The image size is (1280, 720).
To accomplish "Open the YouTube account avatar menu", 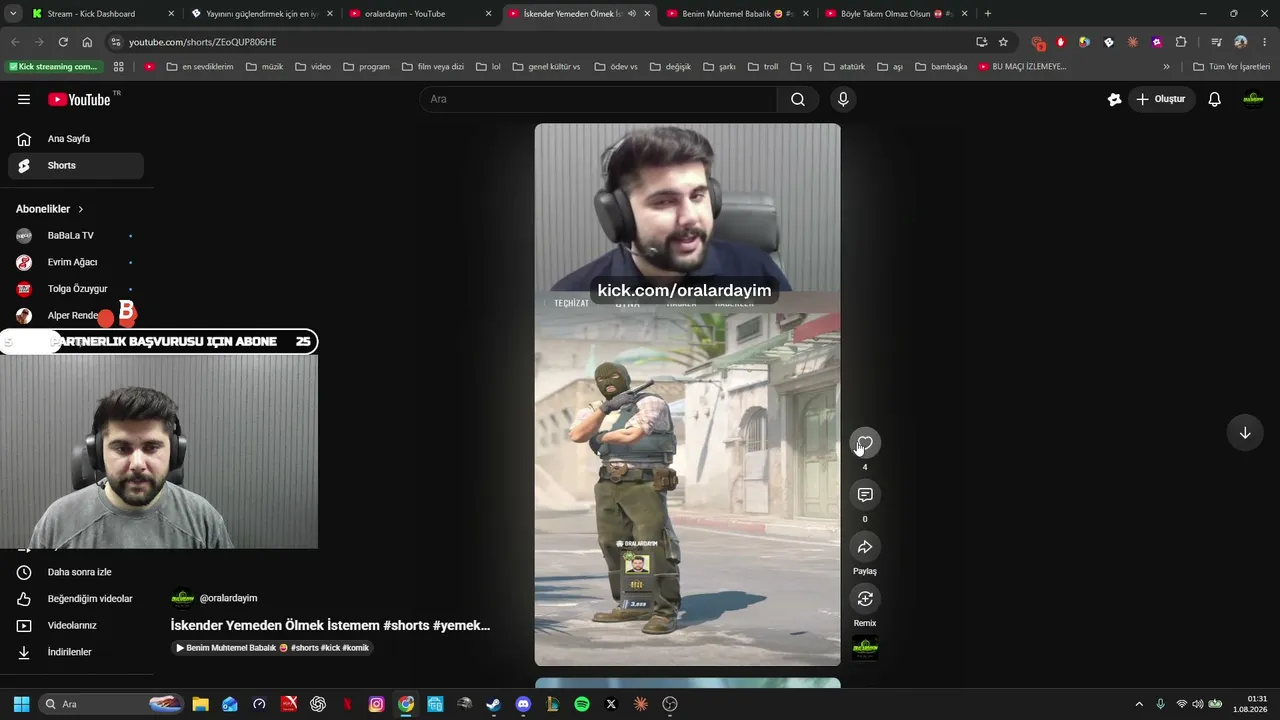I will [x=1253, y=99].
